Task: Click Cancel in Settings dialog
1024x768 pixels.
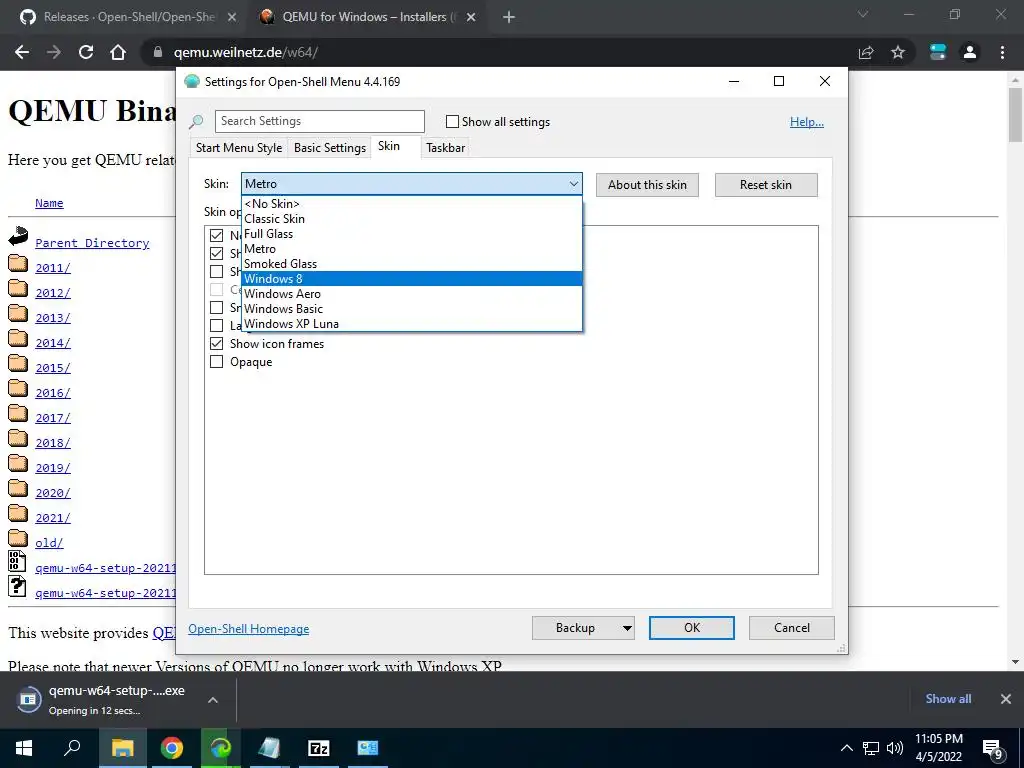Action: click(x=792, y=628)
